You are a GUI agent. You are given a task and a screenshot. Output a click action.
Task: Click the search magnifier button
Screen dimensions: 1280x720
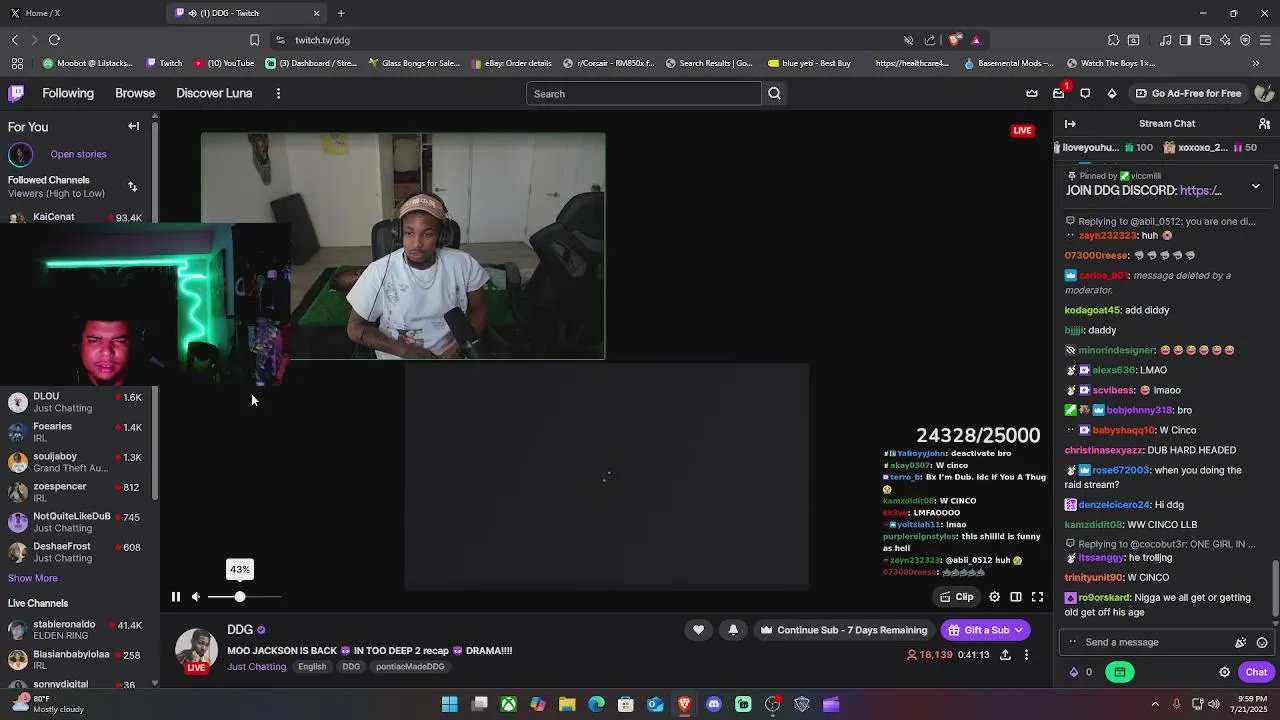click(x=774, y=94)
